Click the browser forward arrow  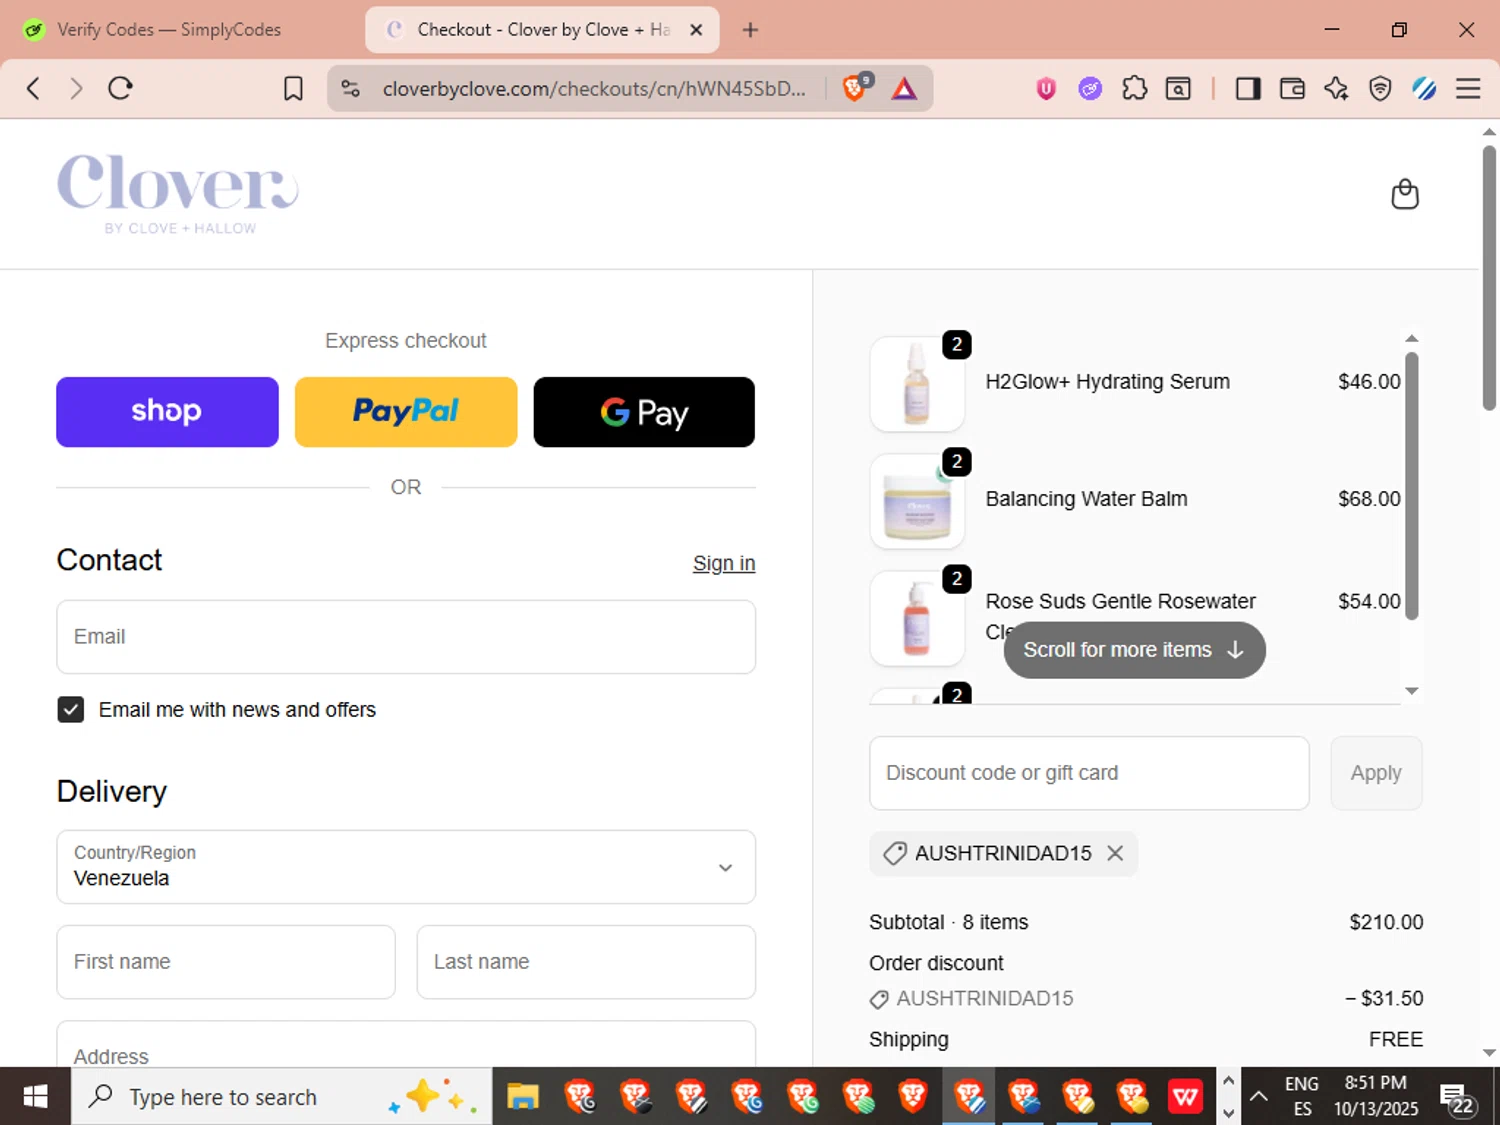pyautogui.click(x=76, y=88)
